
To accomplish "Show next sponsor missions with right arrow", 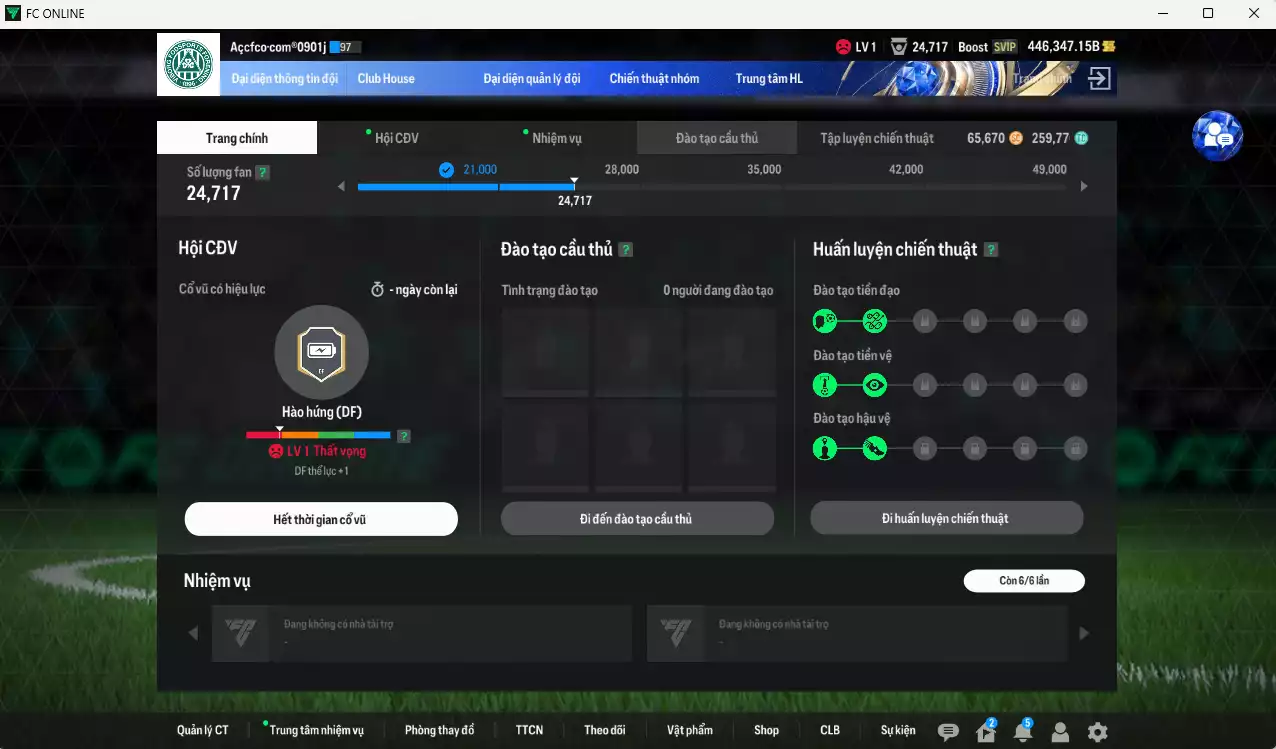I will (1084, 633).
